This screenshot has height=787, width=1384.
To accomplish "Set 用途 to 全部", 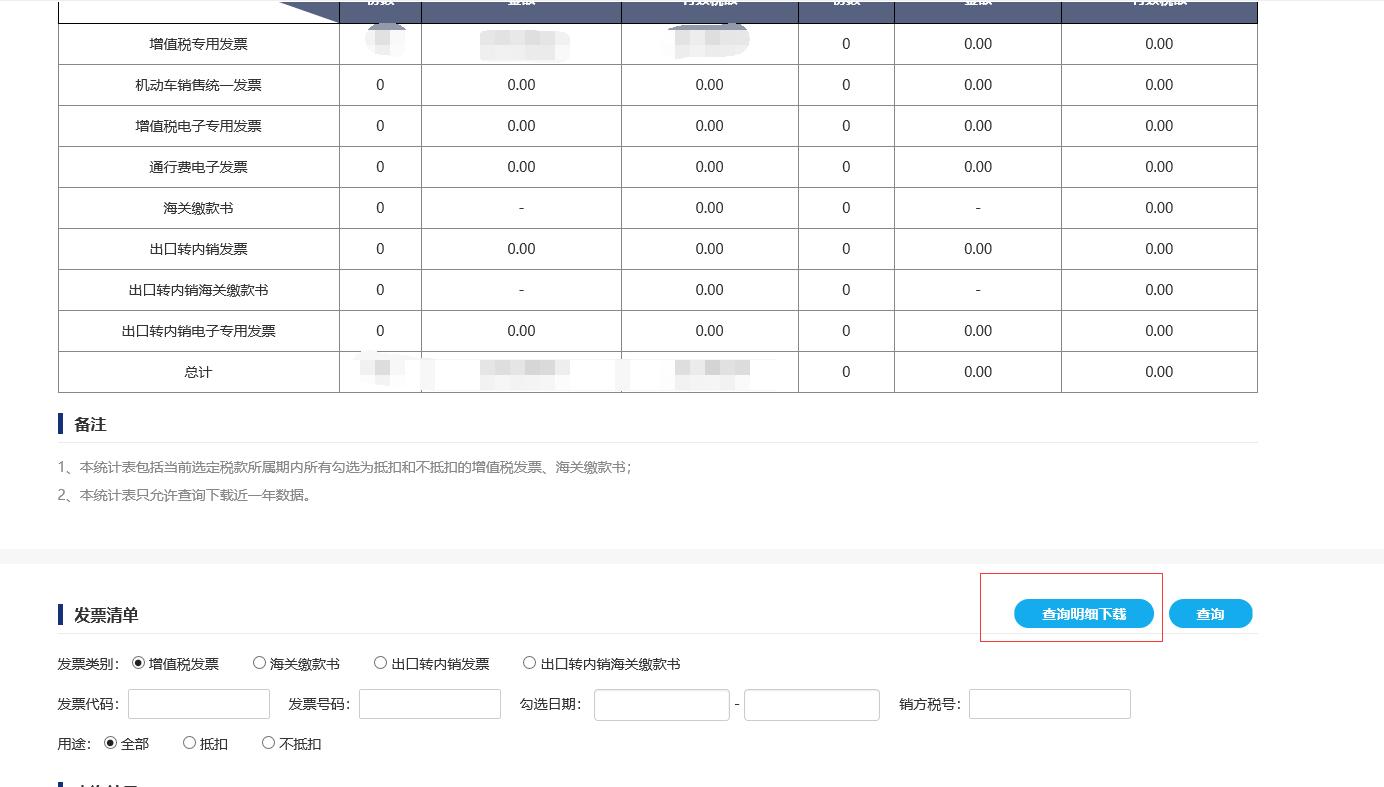I will tap(111, 743).
